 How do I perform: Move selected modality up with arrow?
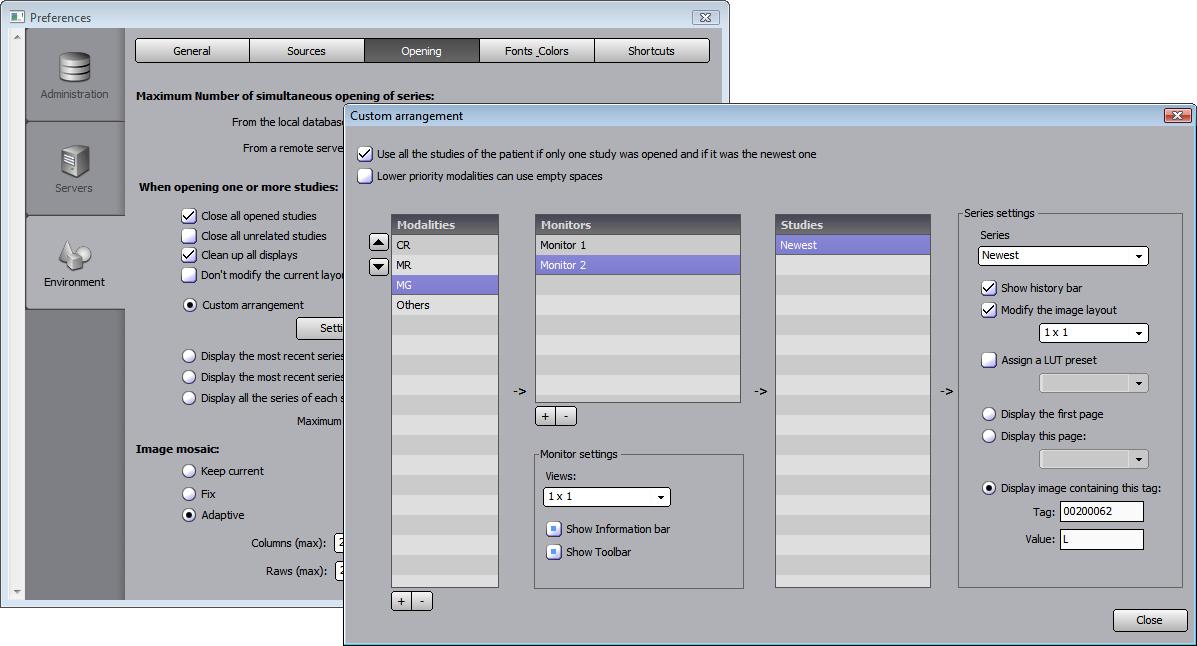(x=379, y=243)
